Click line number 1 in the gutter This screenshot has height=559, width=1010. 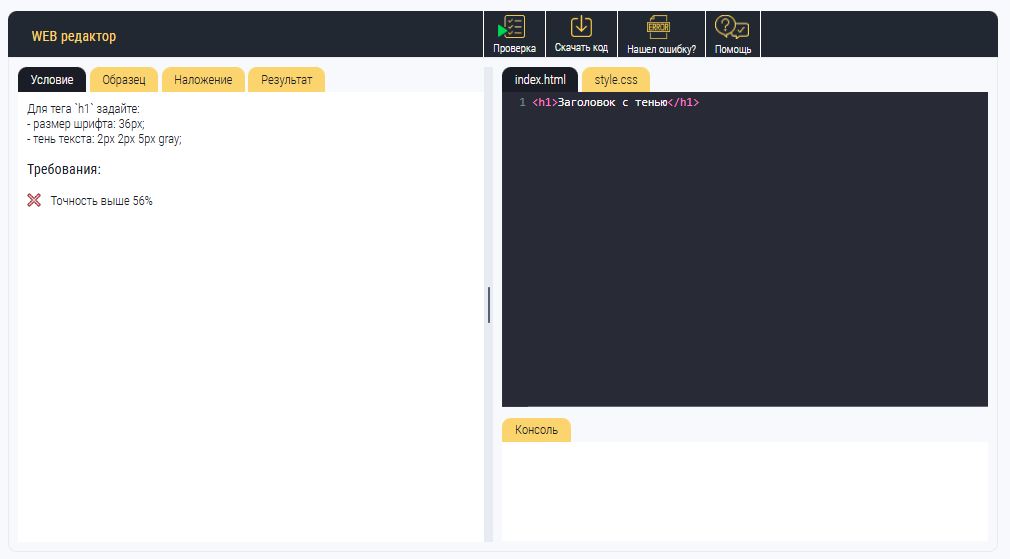pos(522,103)
